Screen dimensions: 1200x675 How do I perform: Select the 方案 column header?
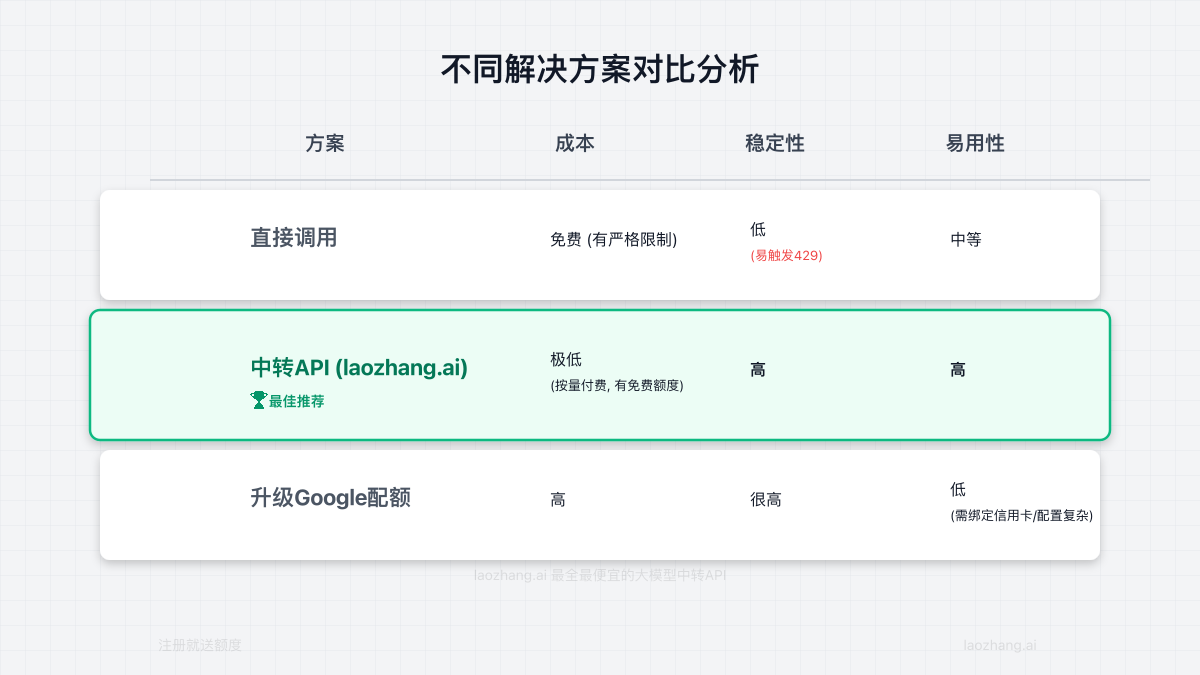coord(325,143)
